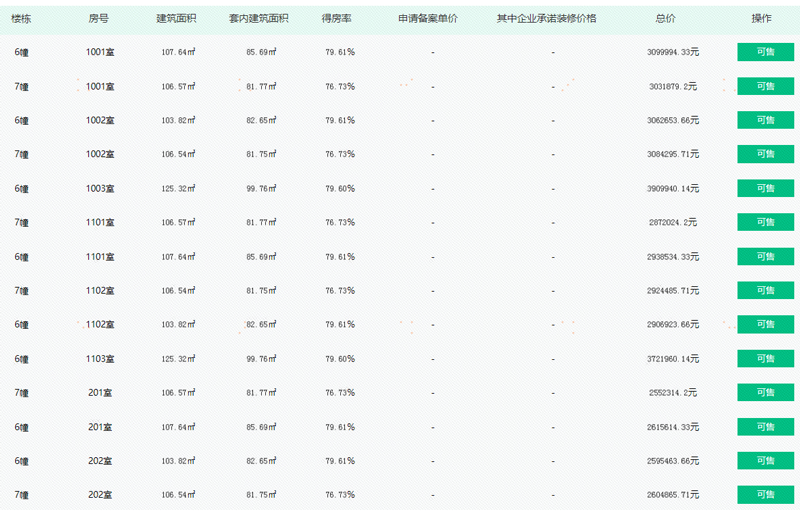800x515 pixels.
Task: Click 可售 button for 6幢 1003室
Action: point(765,188)
